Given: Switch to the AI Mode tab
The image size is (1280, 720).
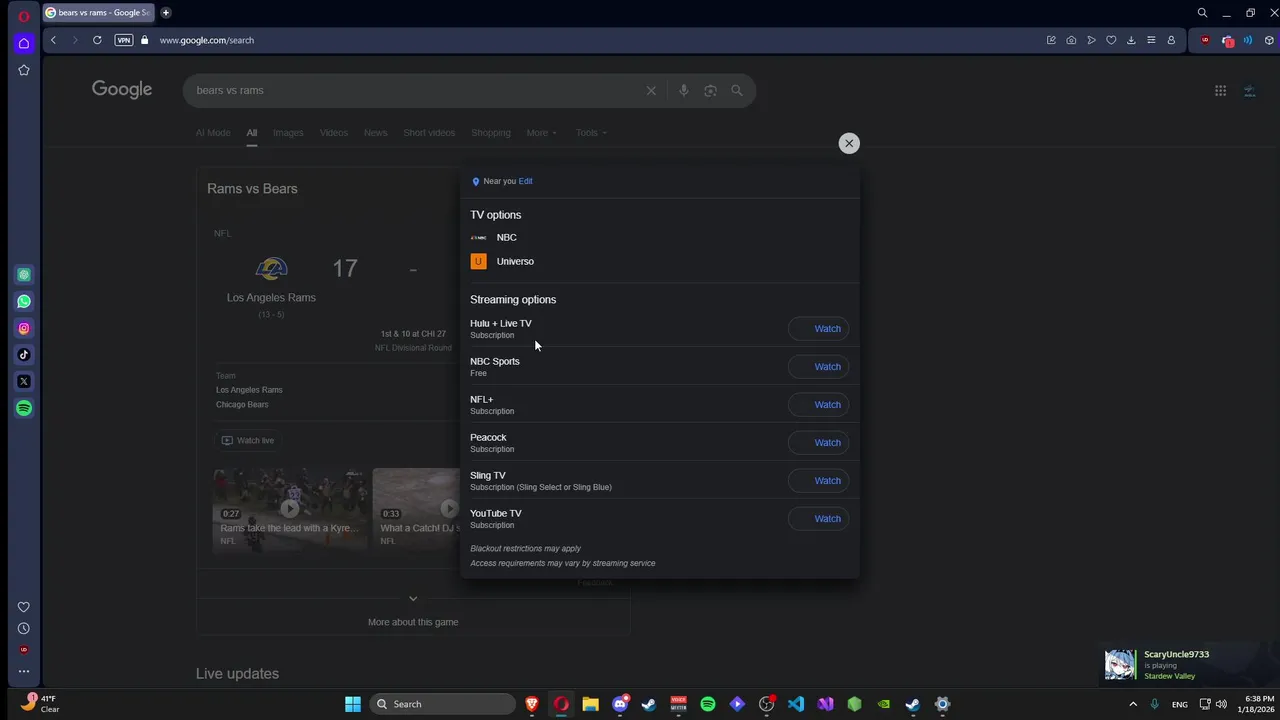Looking at the screenshot, I should coord(213,133).
